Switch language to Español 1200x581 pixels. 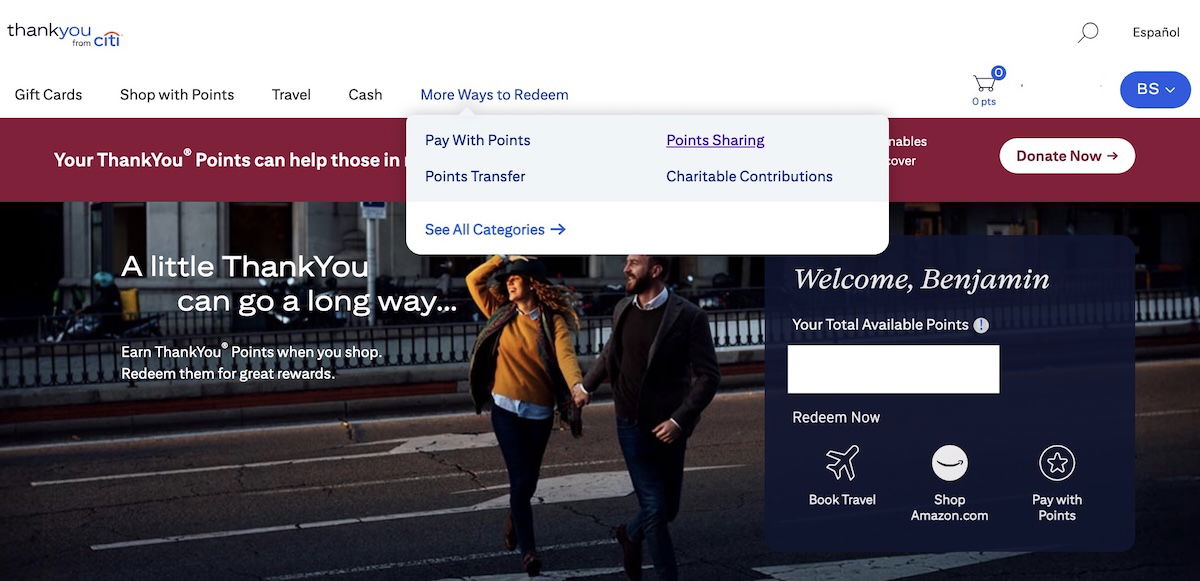pos(1156,32)
